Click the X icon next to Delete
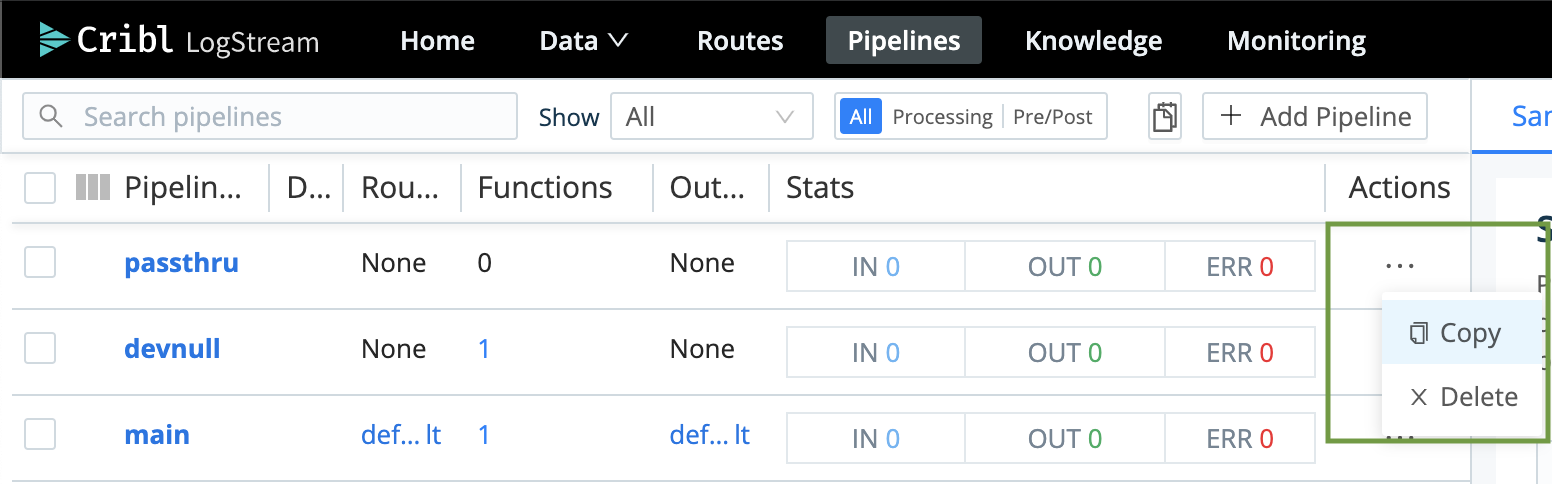1552x484 pixels. pos(1418,397)
